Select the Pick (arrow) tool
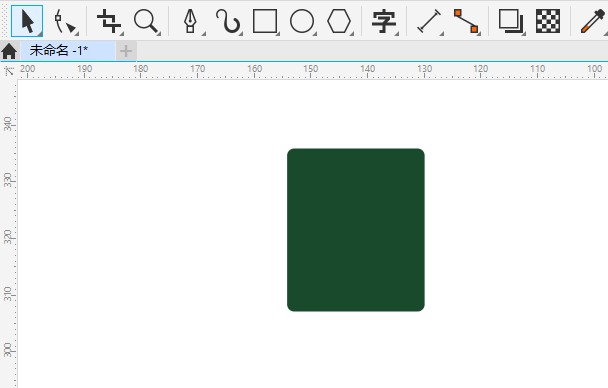This screenshot has width=608, height=388. click(27, 21)
